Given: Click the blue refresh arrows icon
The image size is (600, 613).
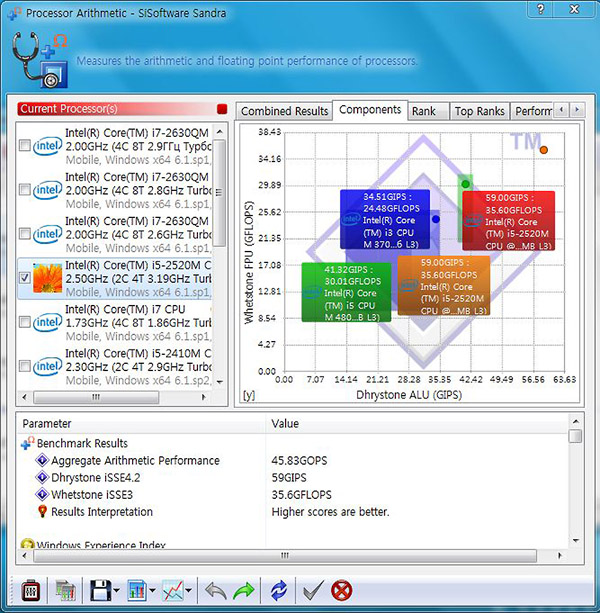Looking at the screenshot, I should (278, 590).
